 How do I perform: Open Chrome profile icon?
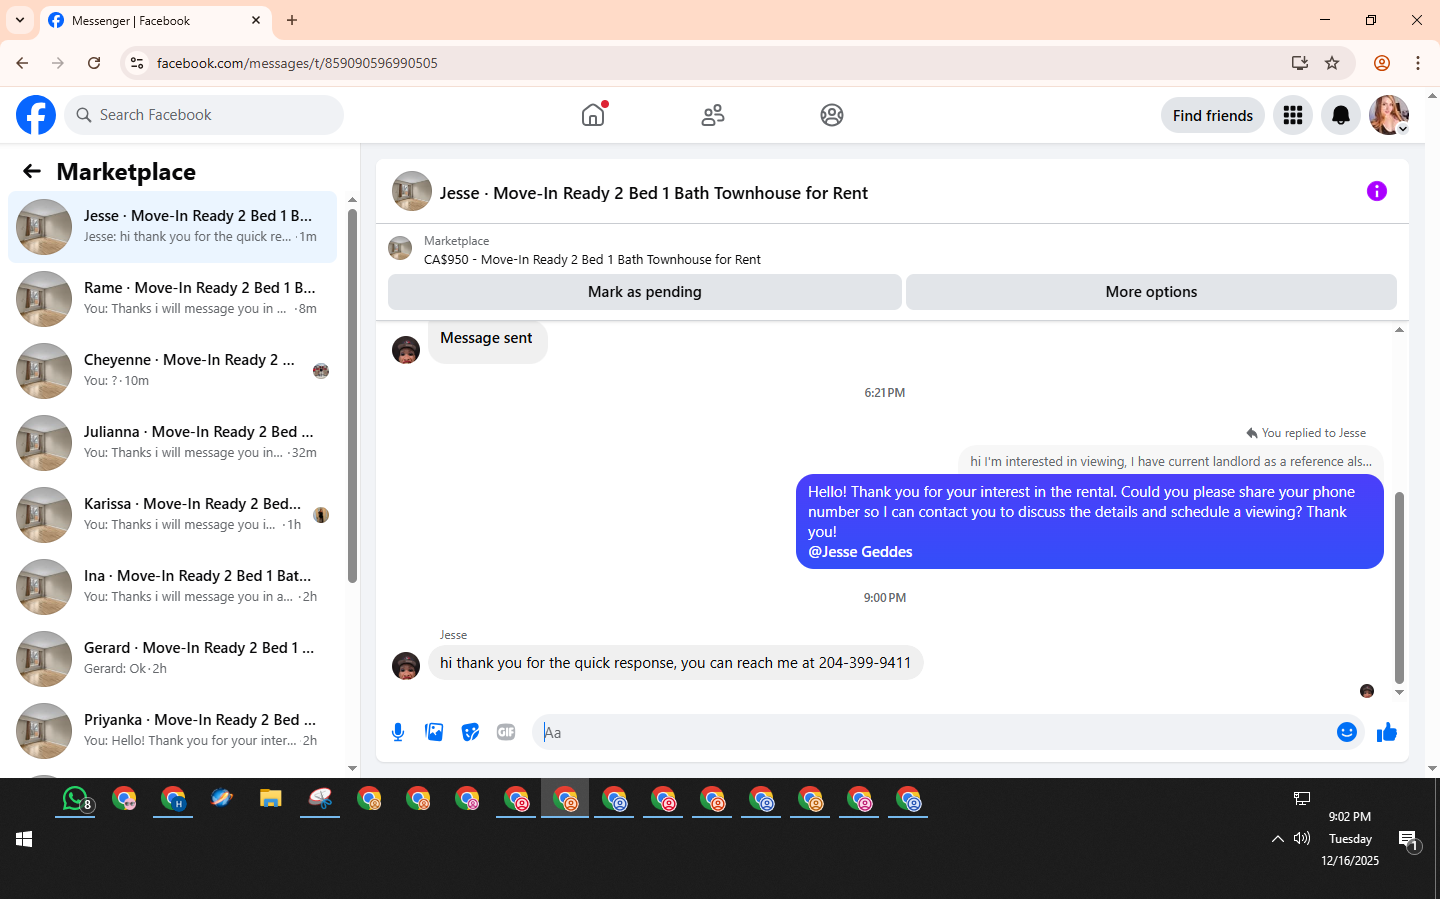coord(1382,63)
